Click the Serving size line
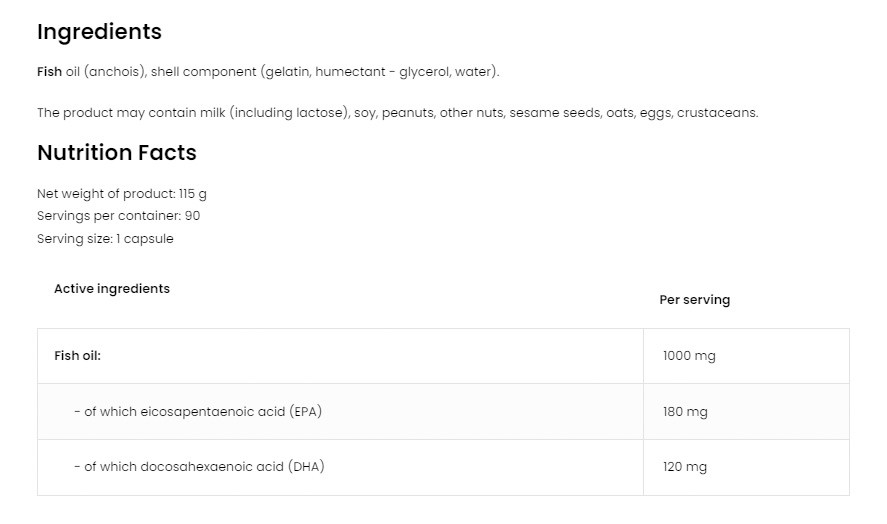The height and width of the screenshot is (524, 887). [105, 239]
